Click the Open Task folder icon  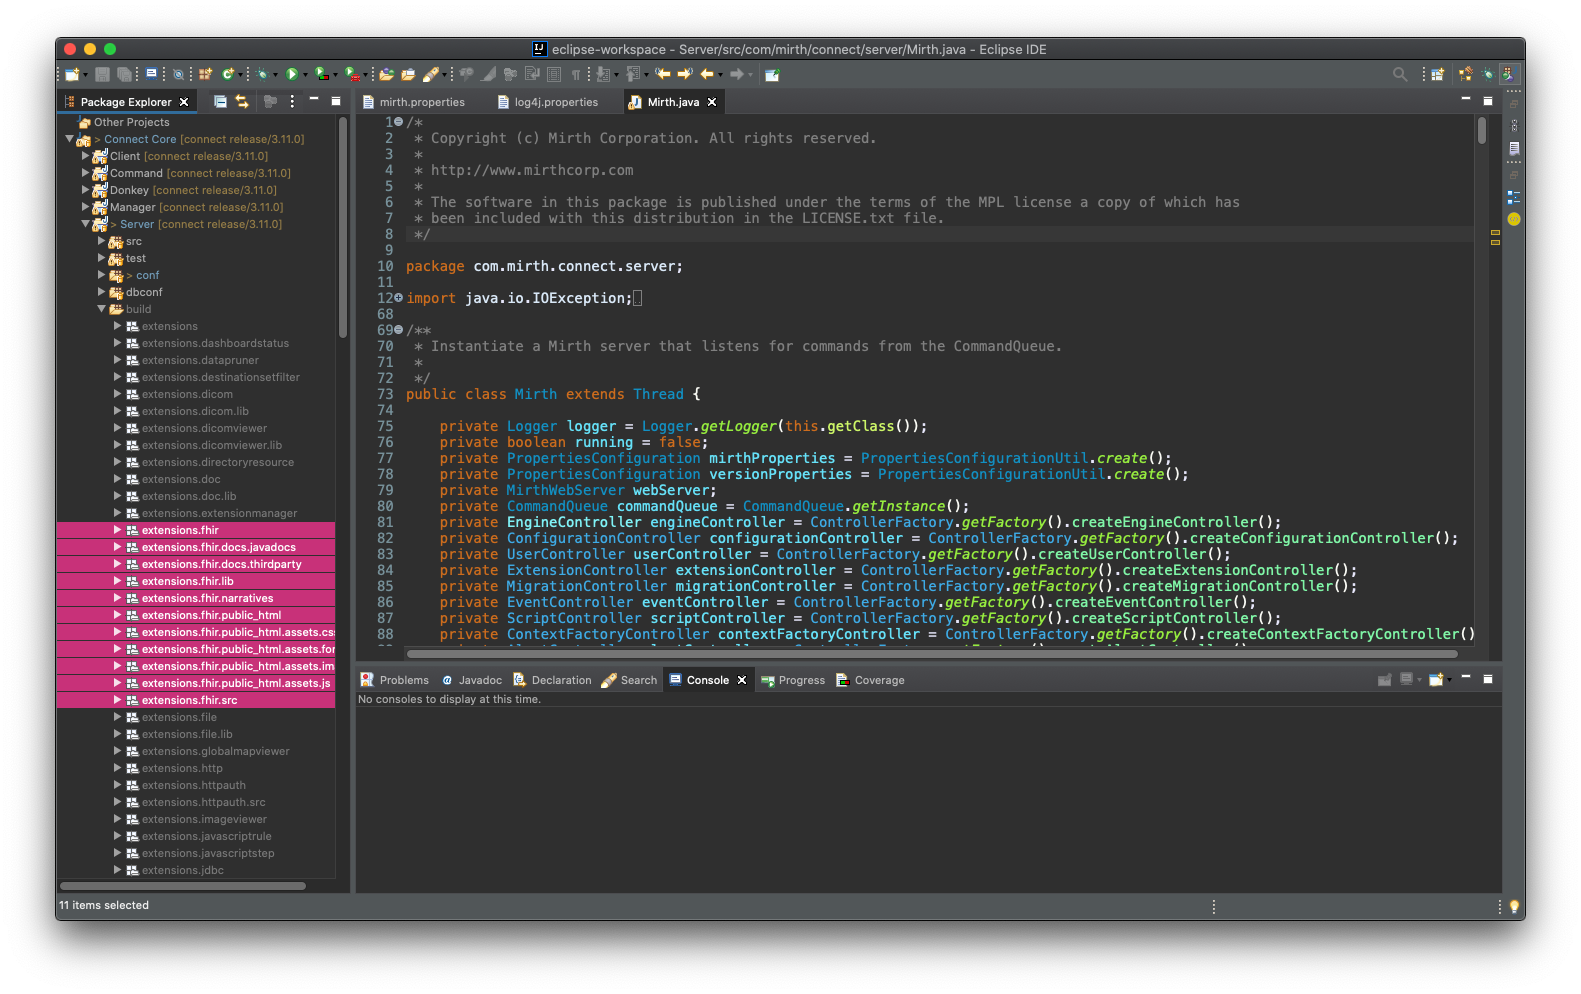coord(408,74)
